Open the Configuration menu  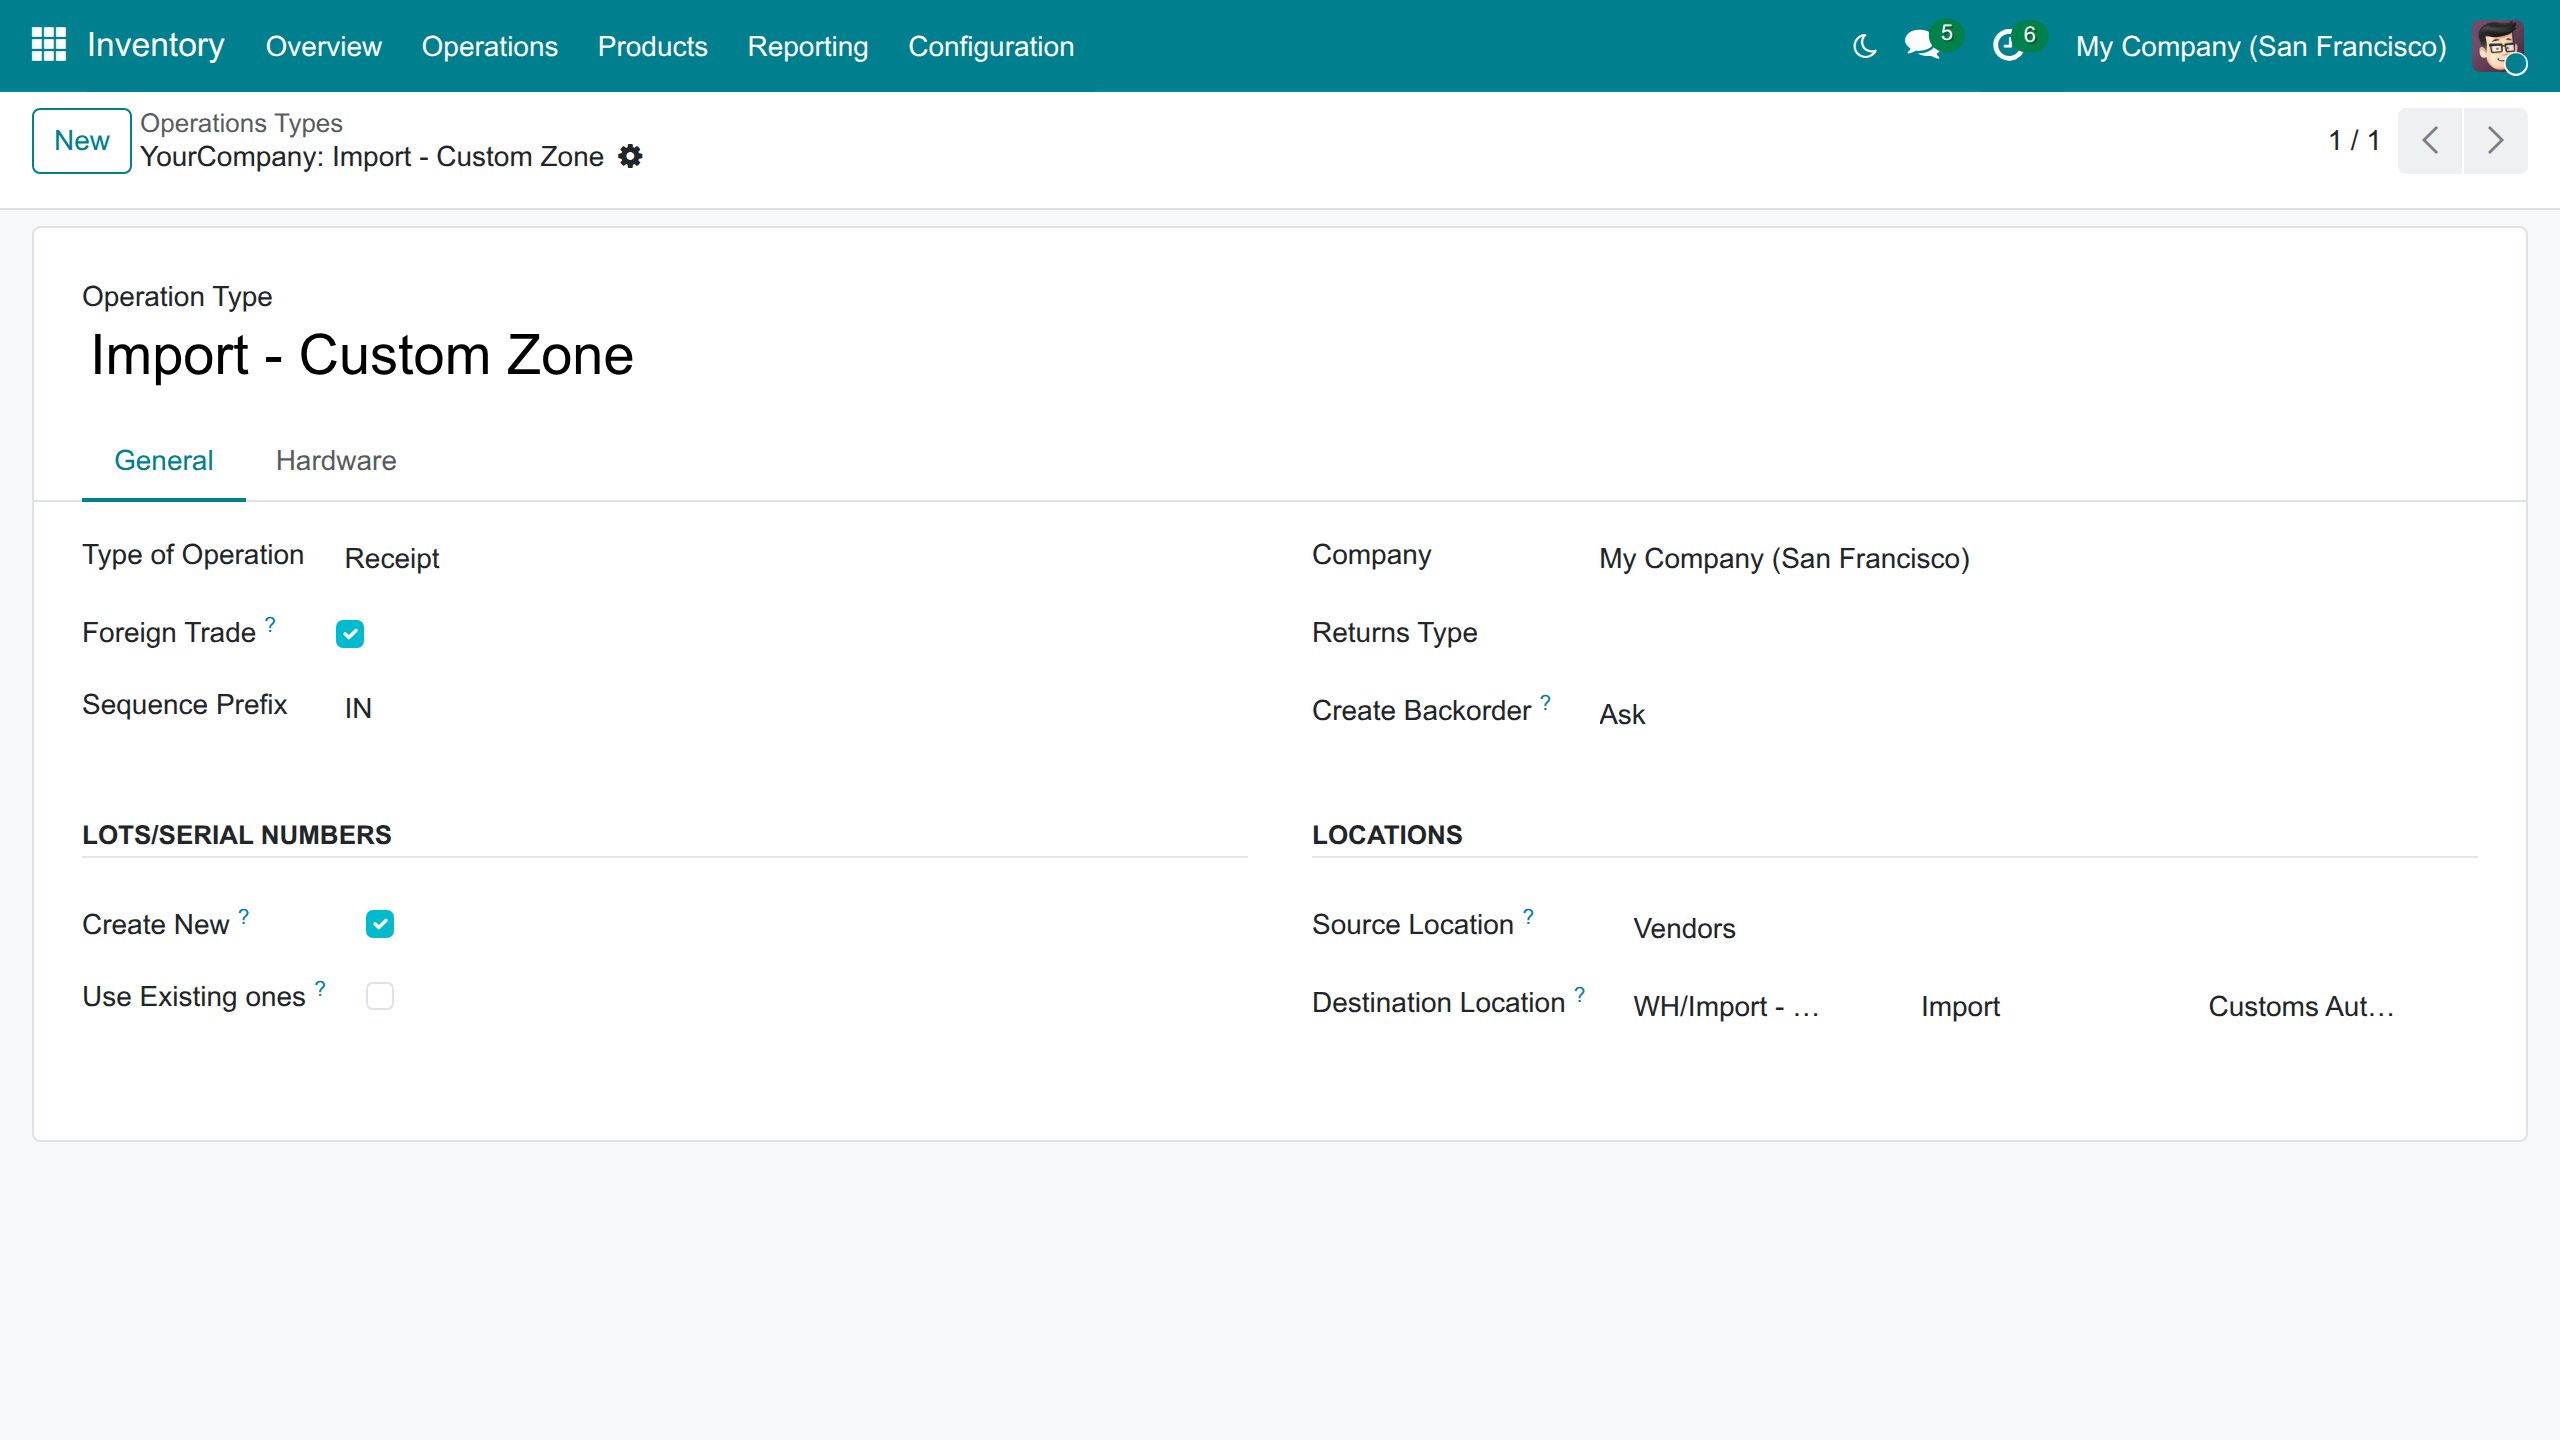[x=991, y=46]
